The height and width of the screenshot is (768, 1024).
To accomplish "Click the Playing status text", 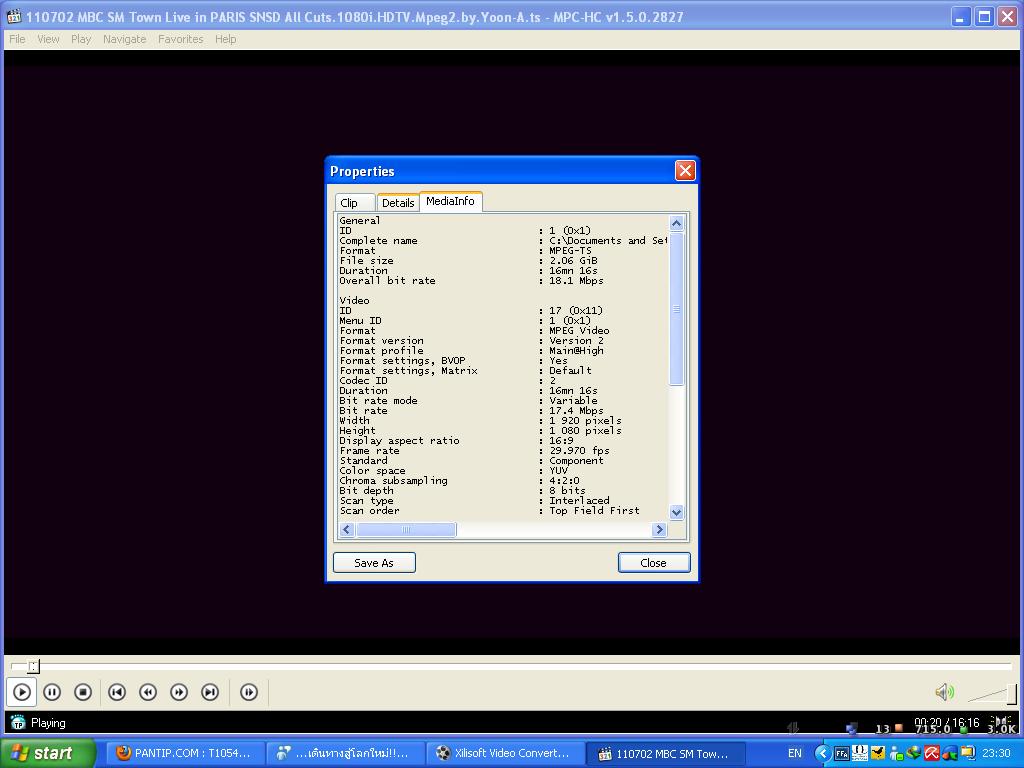I will click(x=48, y=723).
